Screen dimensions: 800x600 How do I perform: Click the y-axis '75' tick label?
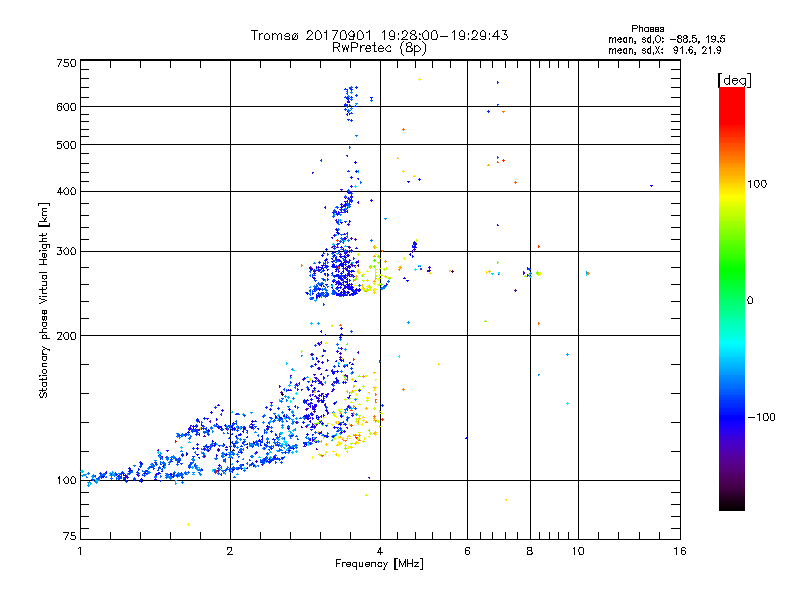tap(70, 536)
